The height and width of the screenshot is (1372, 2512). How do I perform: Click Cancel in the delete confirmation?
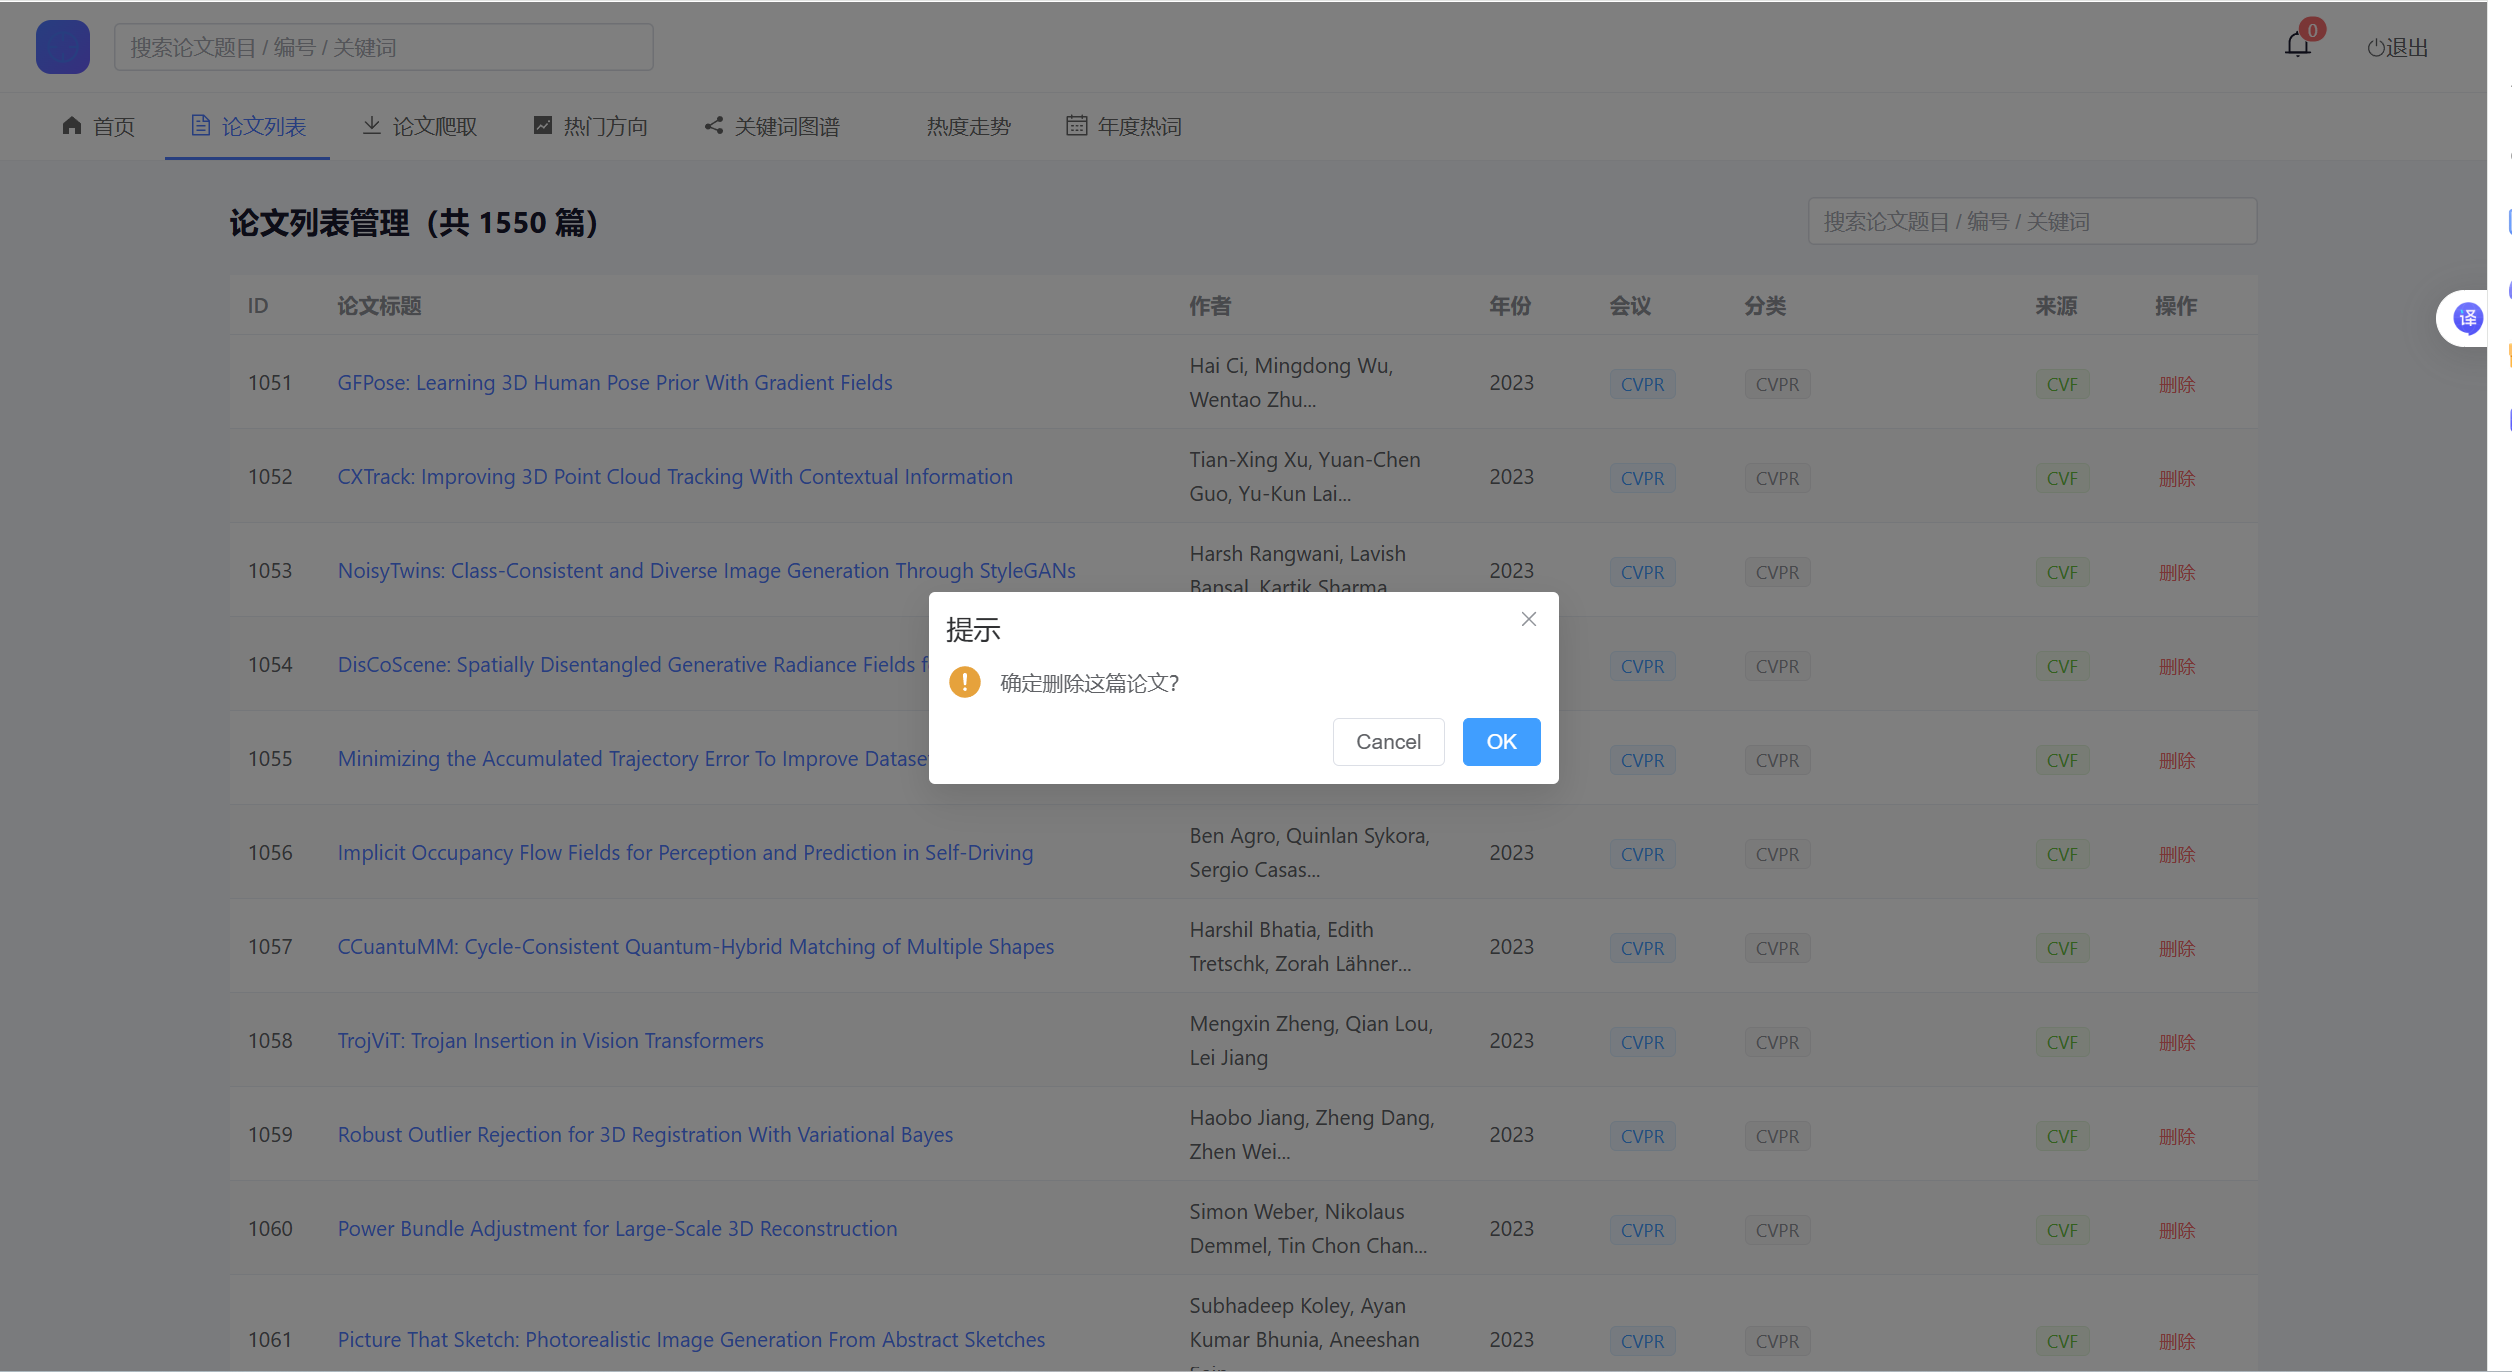click(1388, 742)
